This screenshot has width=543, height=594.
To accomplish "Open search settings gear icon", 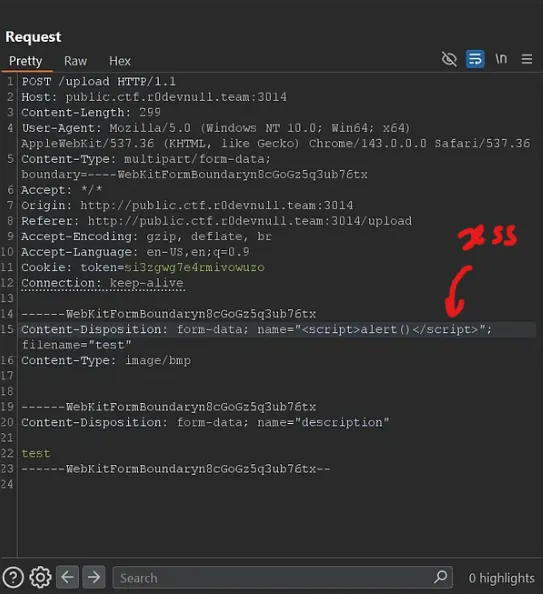I will 40,577.
